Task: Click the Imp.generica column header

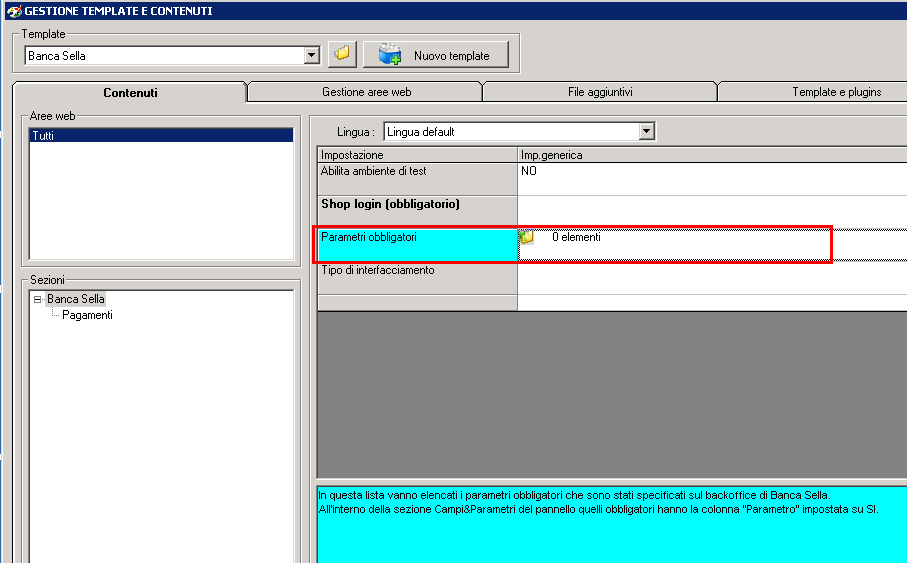Action: tap(712, 154)
